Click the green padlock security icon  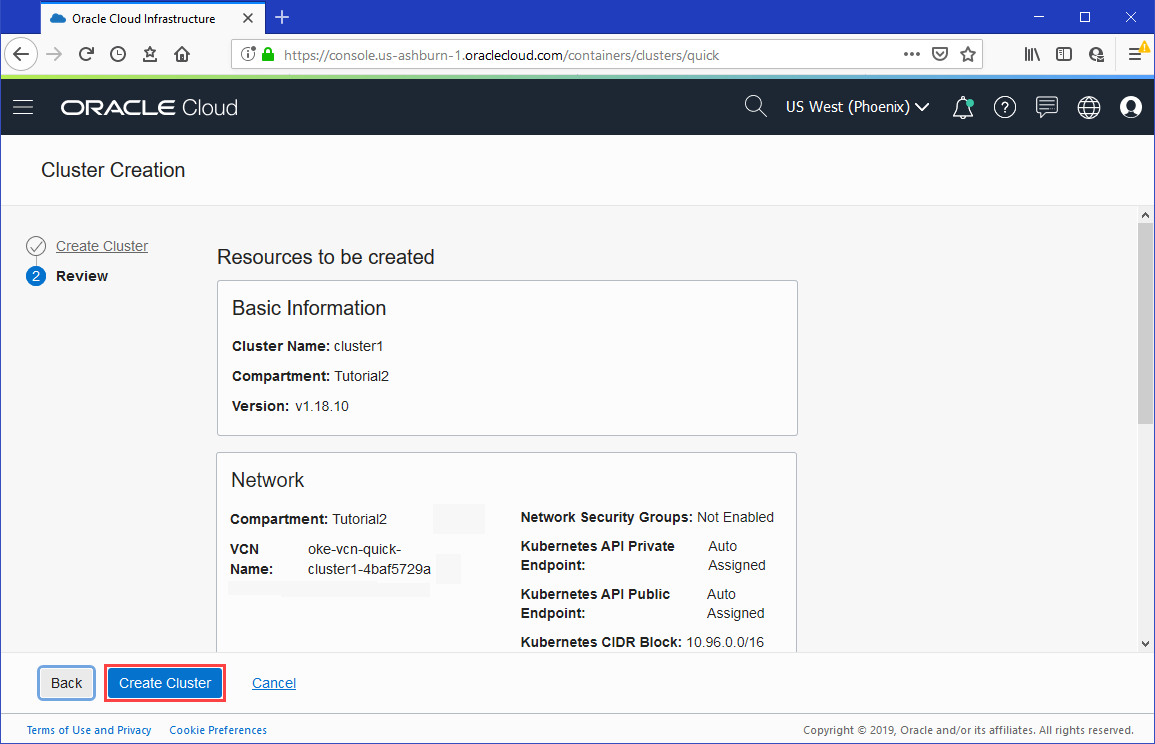[268, 55]
